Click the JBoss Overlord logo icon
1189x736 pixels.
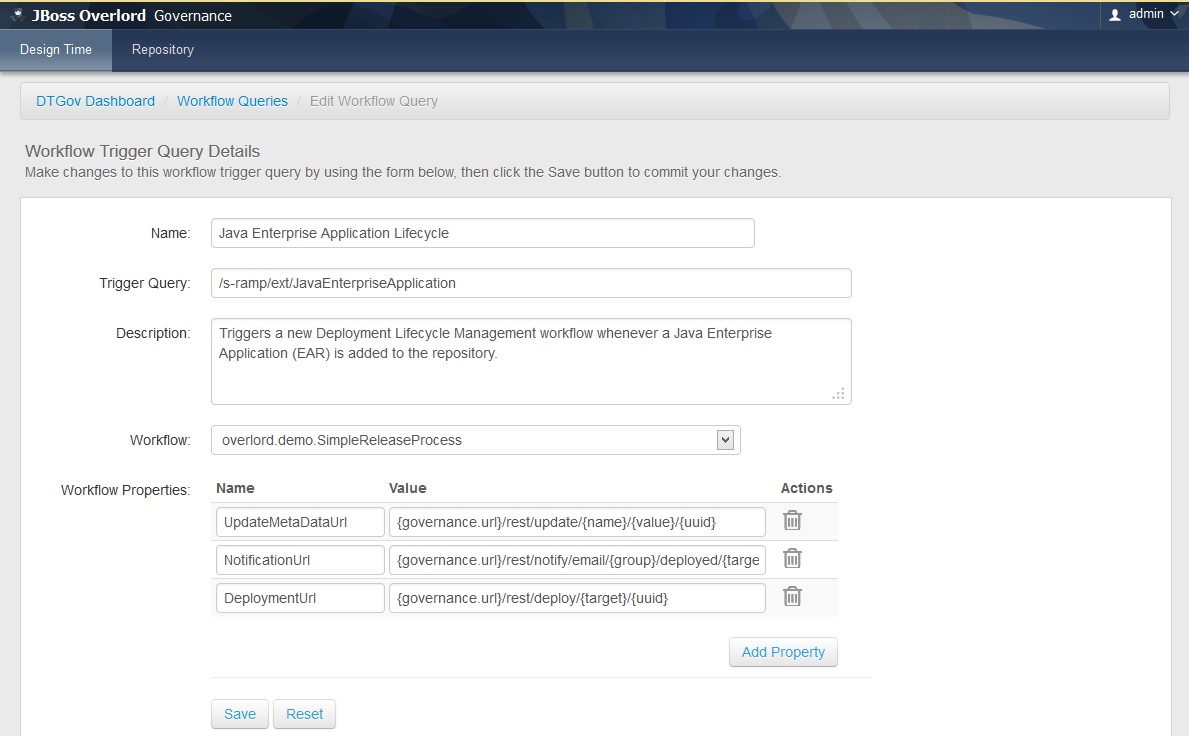17,14
